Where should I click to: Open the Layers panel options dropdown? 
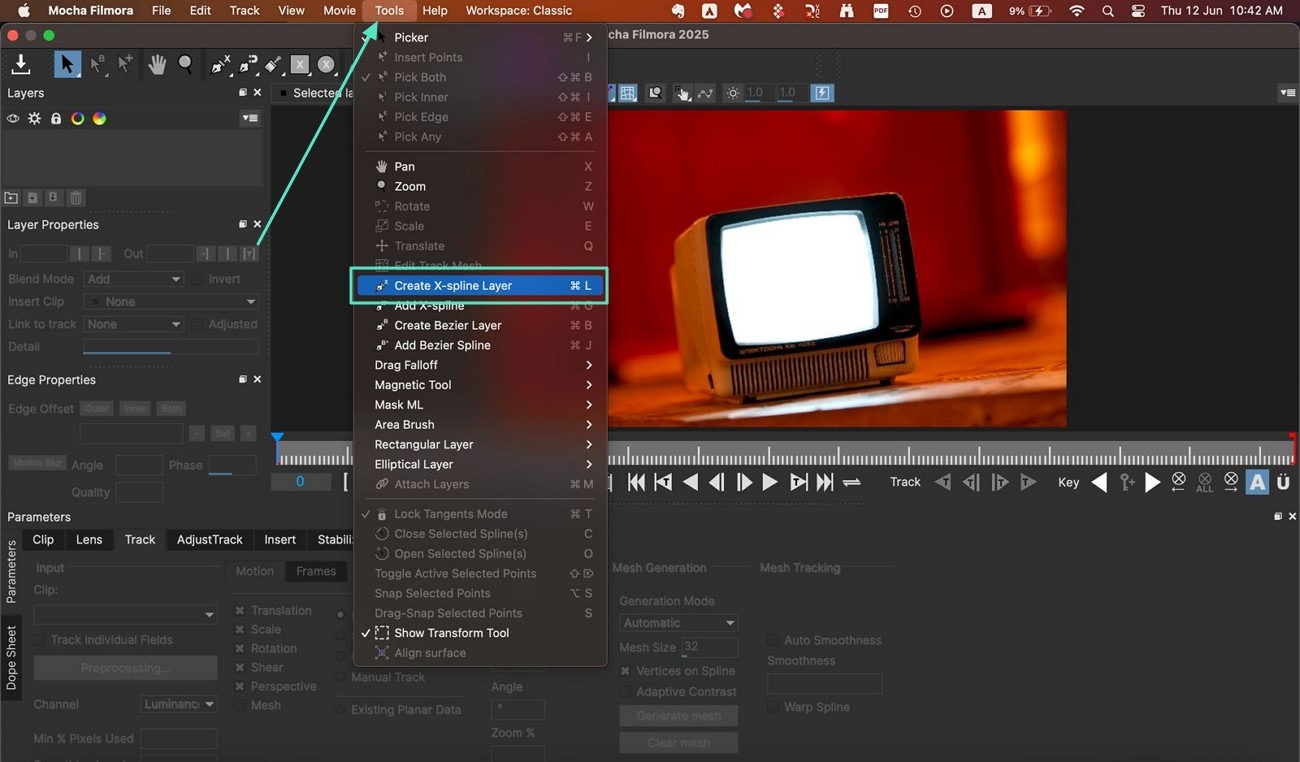(250, 118)
